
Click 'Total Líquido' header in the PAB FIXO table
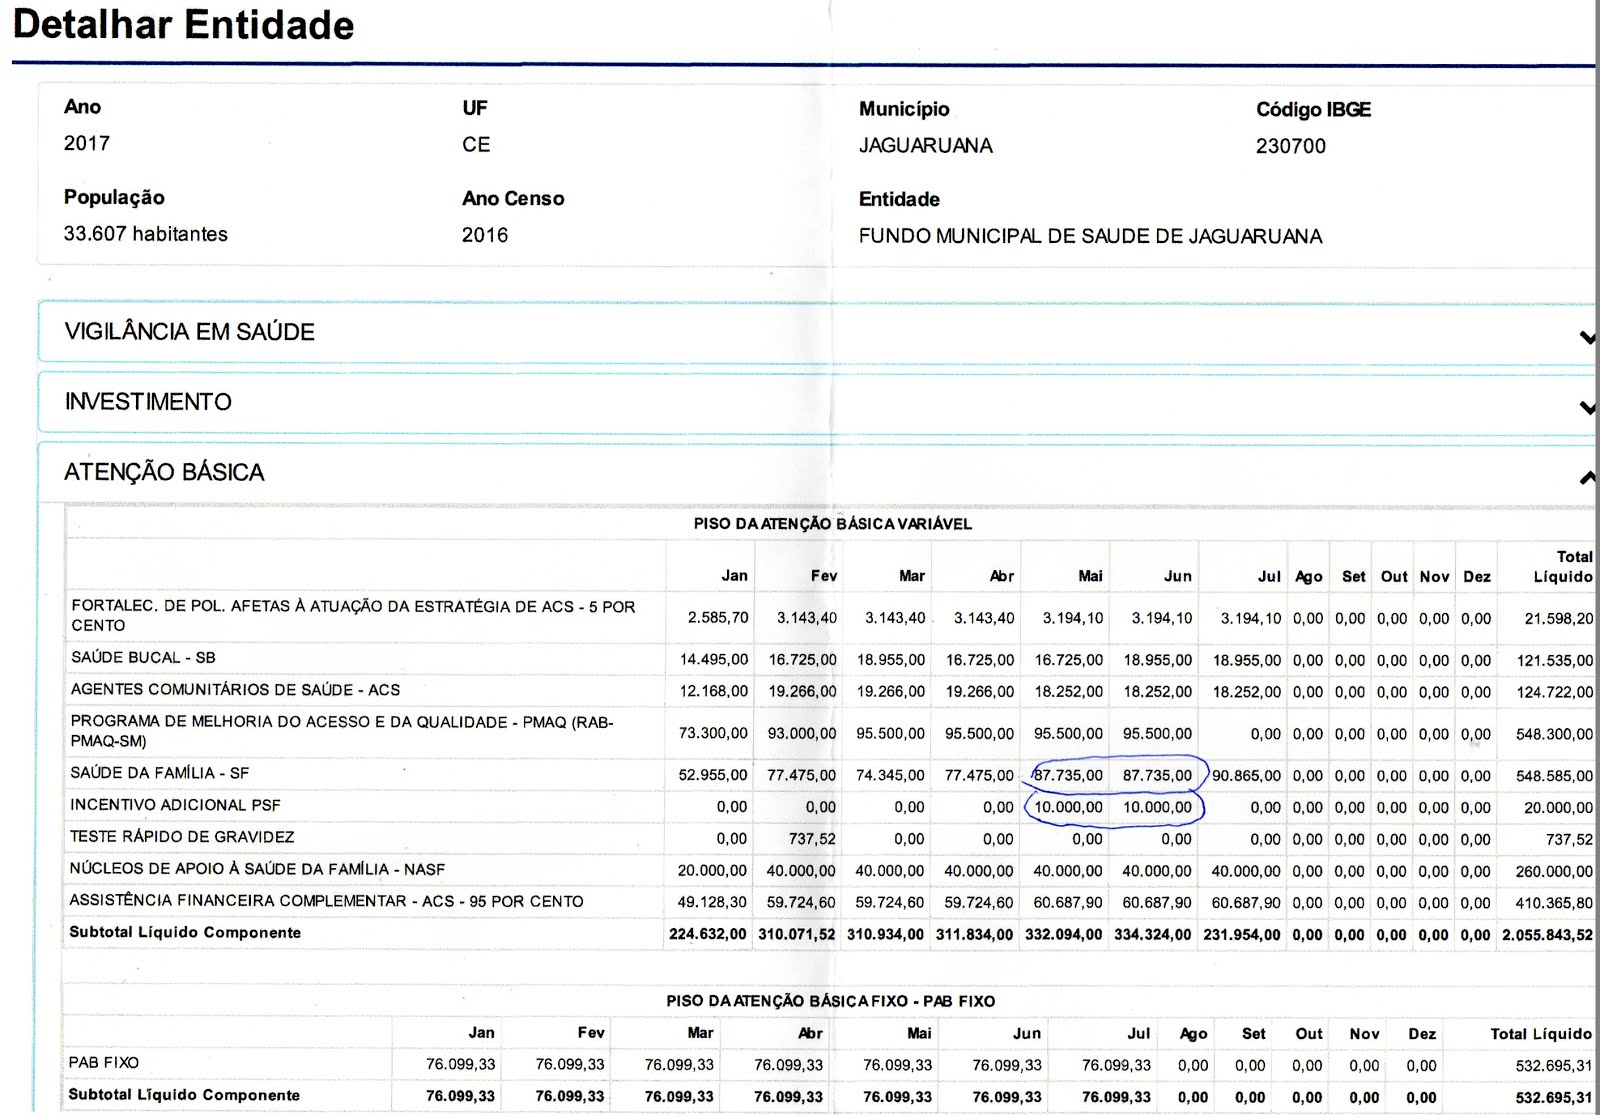tap(1541, 1034)
